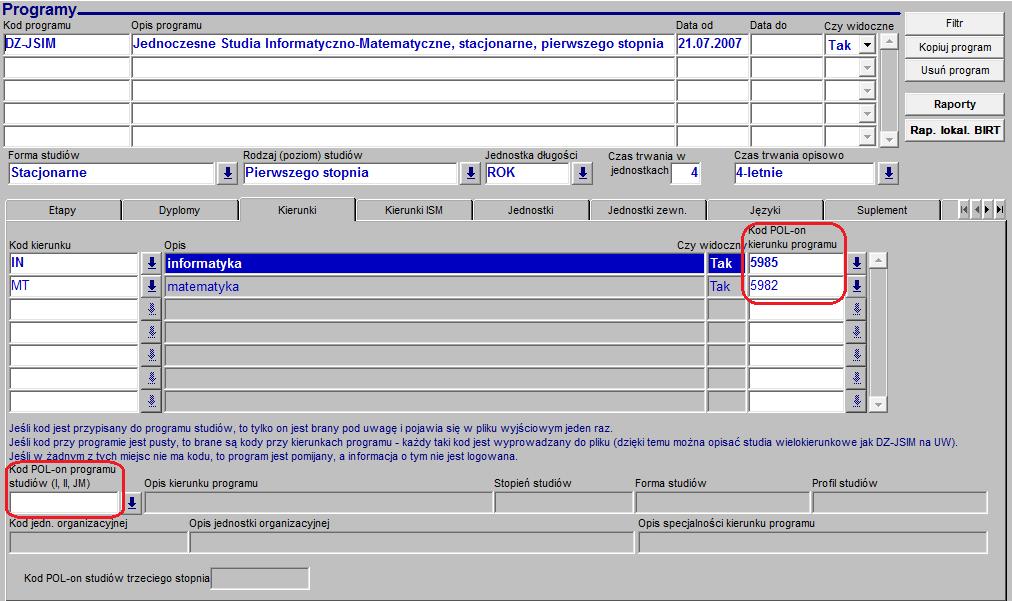Click the Data od field with 21.07.2007
Image resolution: width=1012 pixels, height=601 pixels.
pos(712,45)
